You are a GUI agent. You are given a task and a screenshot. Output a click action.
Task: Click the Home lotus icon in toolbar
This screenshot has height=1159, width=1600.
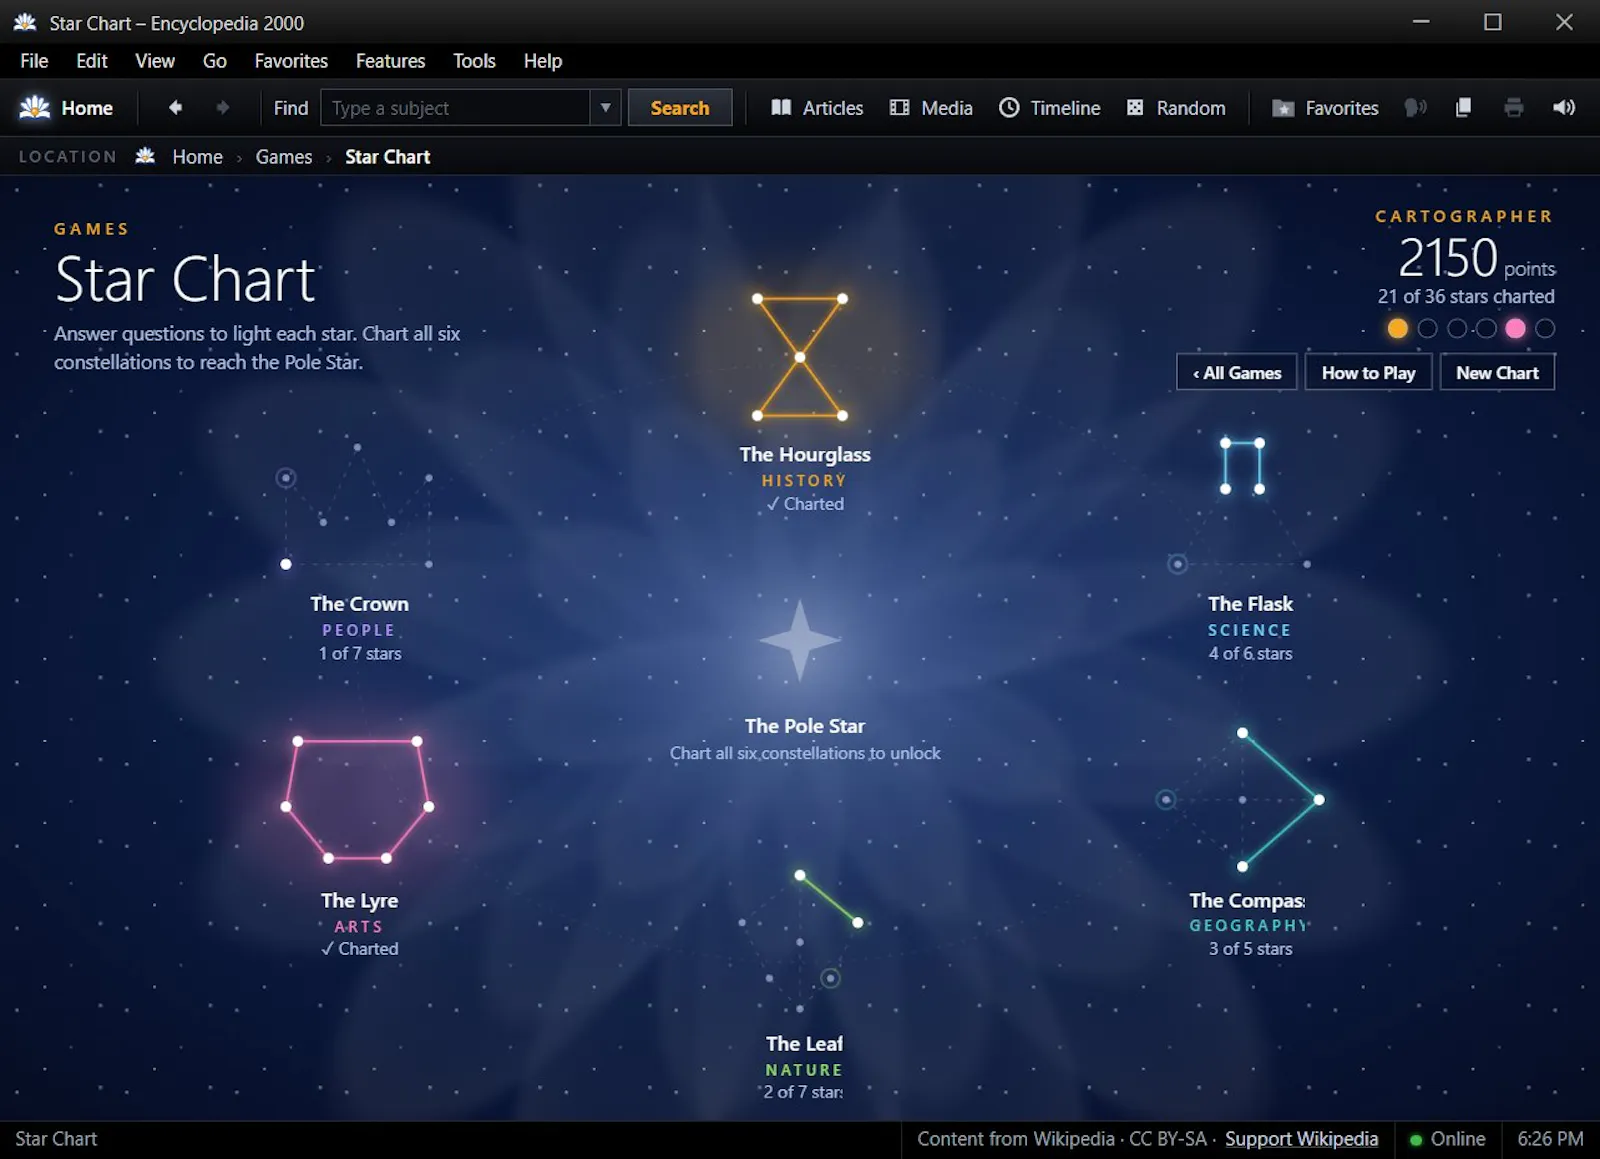pos(35,108)
